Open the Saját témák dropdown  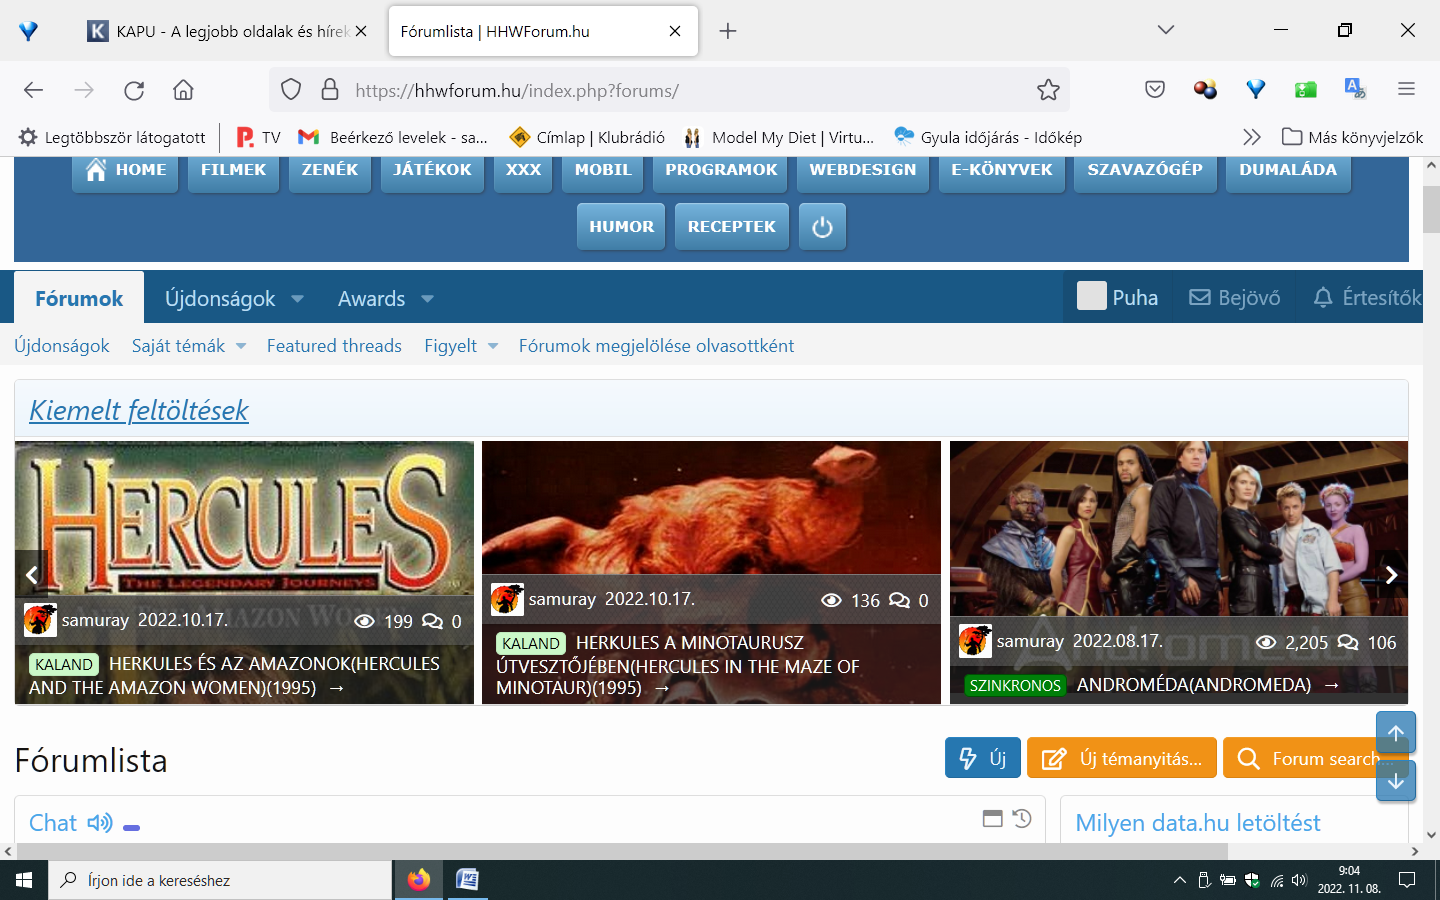241,346
